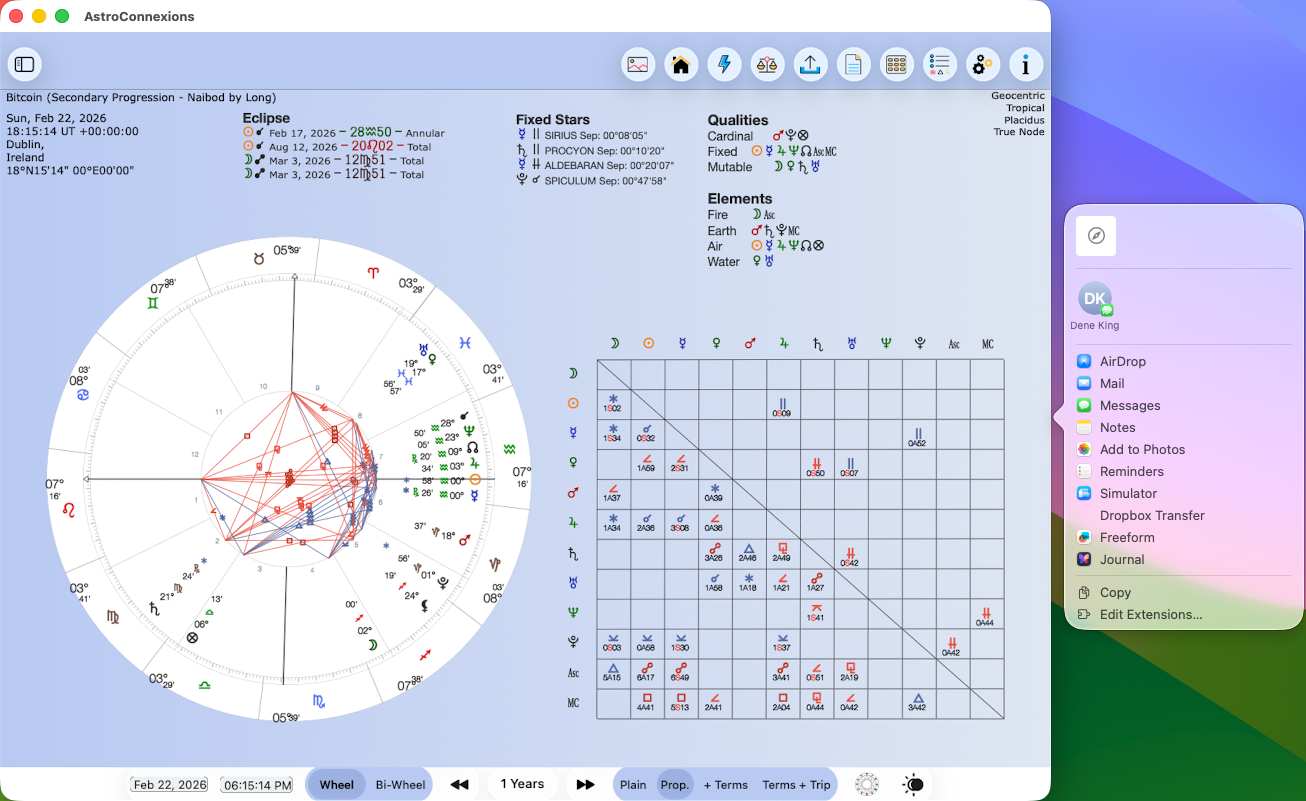
Task: Open the Feb 22, 2026 date picker
Action: tap(170, 785)
